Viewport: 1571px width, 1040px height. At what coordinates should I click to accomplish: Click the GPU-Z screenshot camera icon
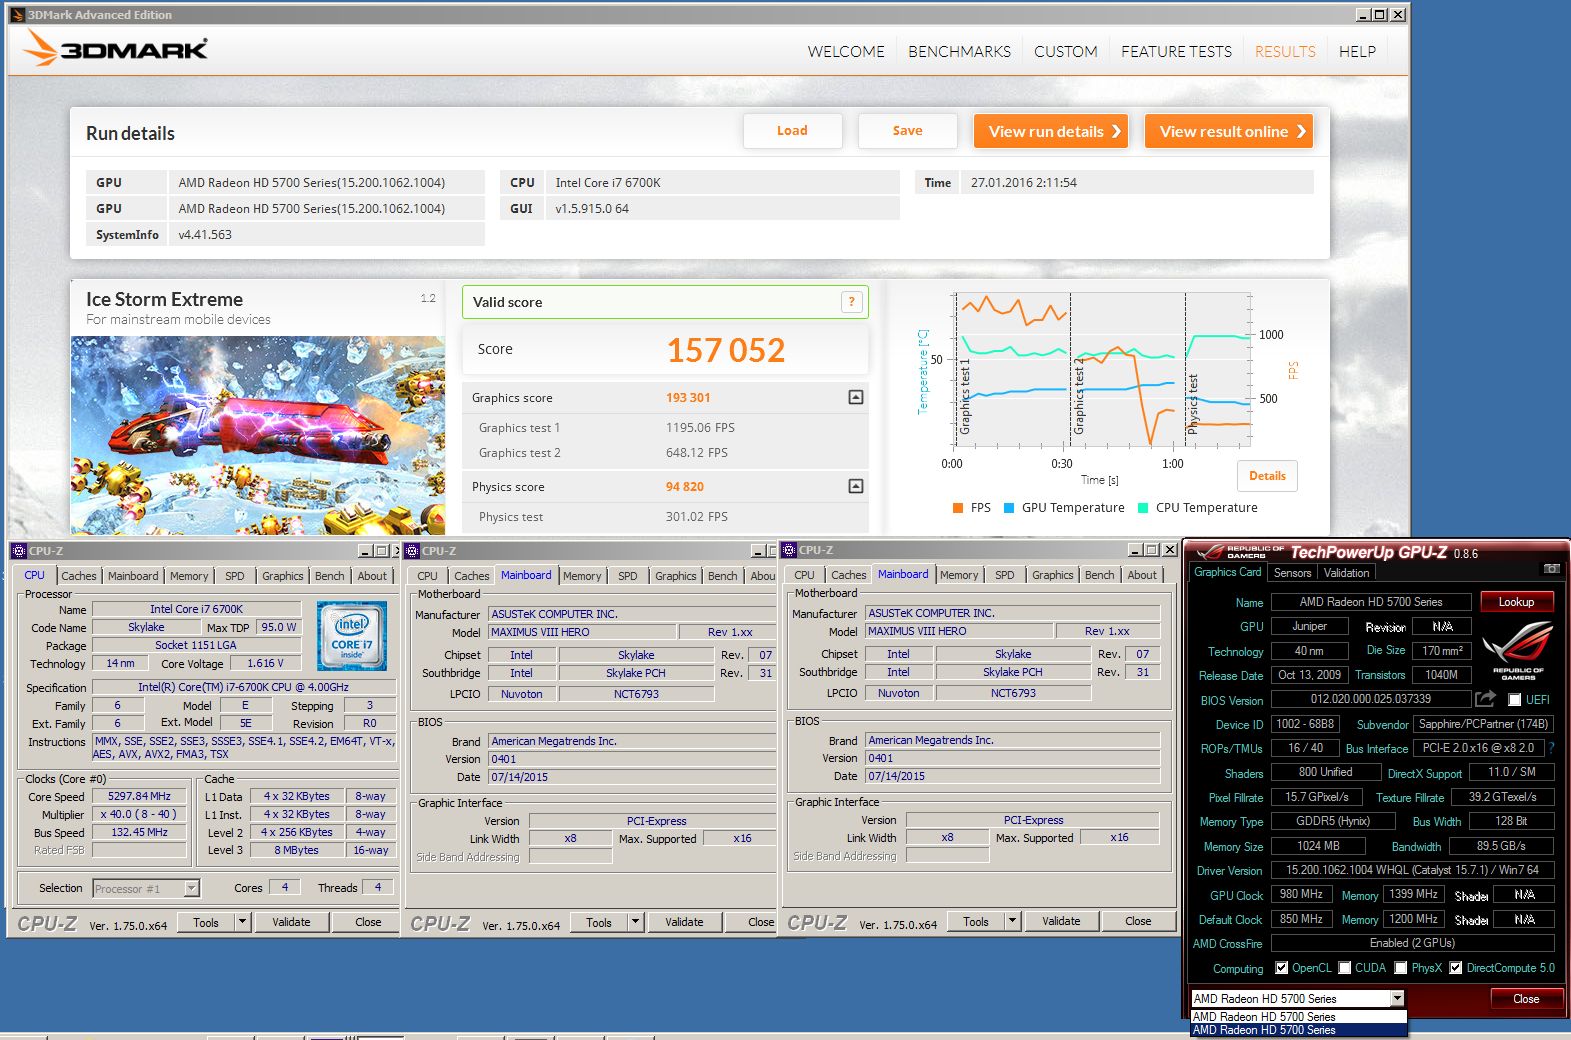(1551, 569)
